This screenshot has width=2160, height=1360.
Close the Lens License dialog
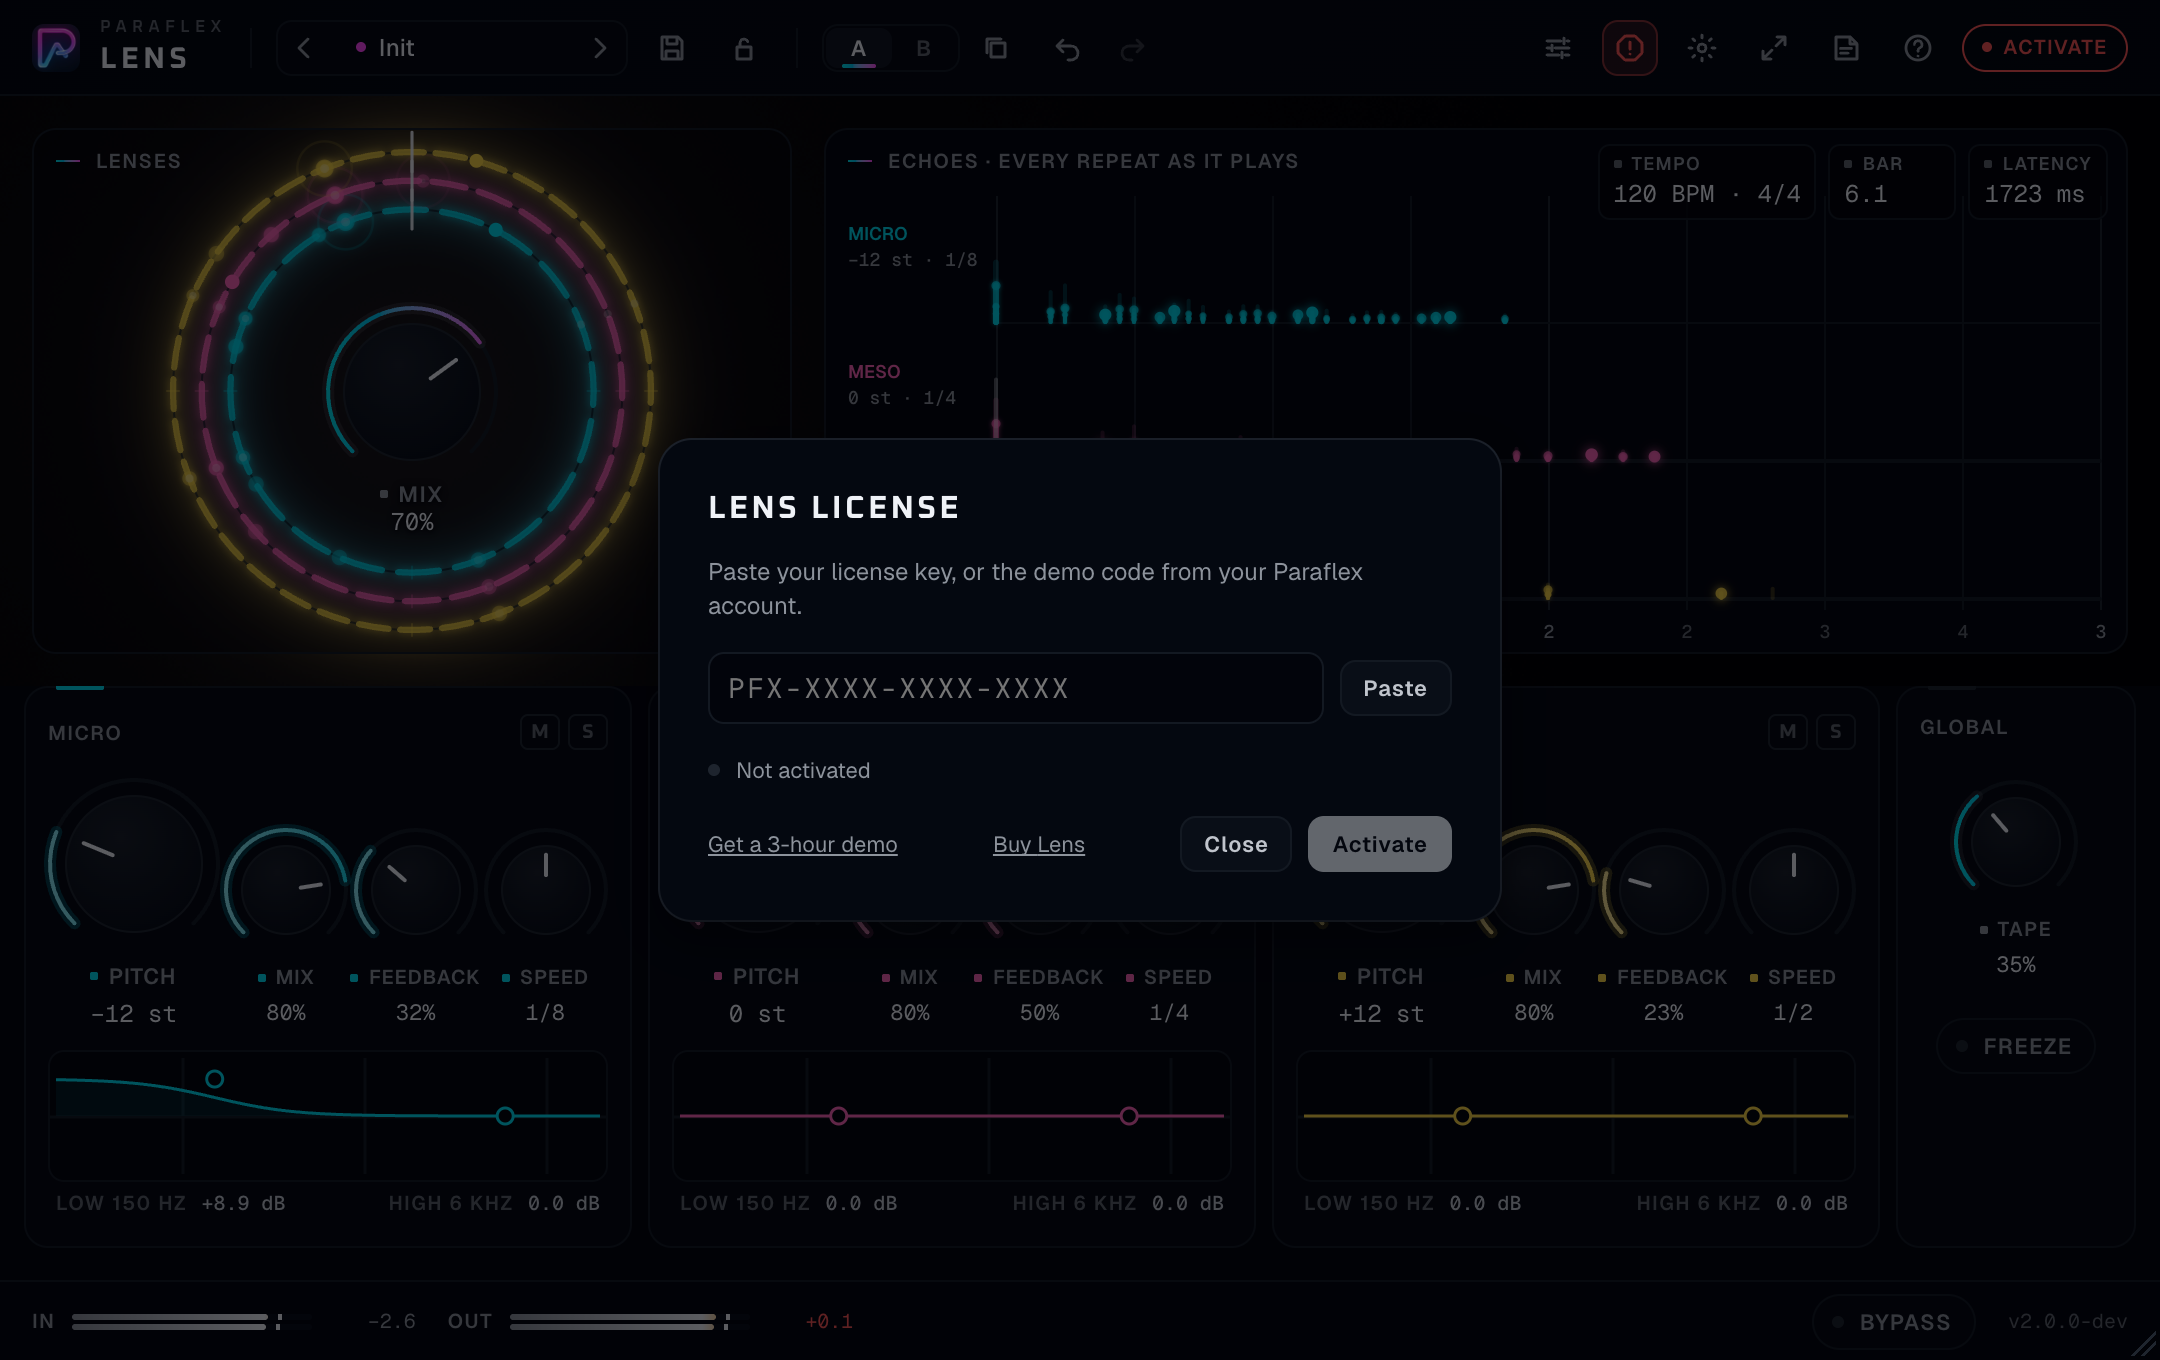pos(1236,844)
